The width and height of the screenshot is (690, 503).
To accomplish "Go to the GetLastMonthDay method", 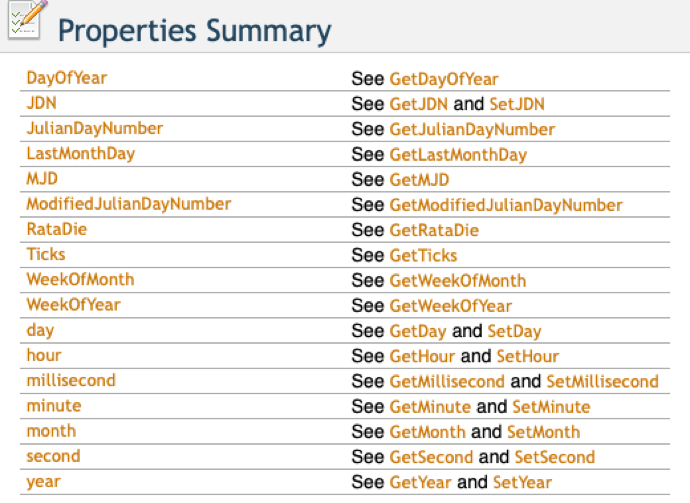I will [x=457, y=155].
